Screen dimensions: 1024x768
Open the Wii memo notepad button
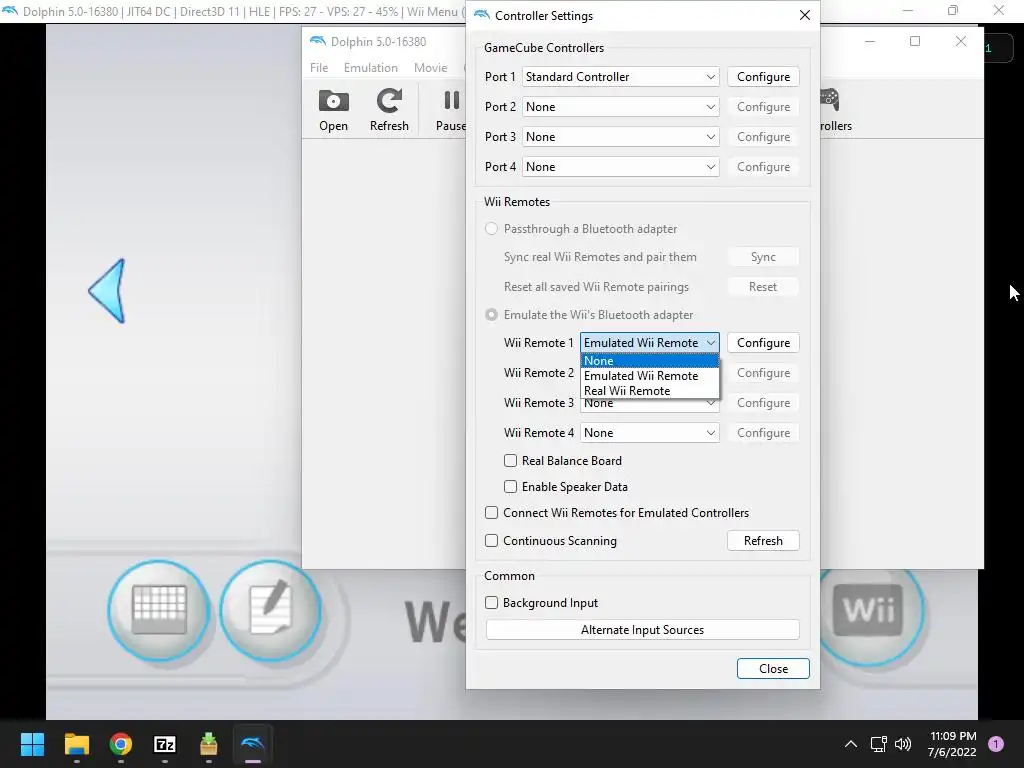270,610
